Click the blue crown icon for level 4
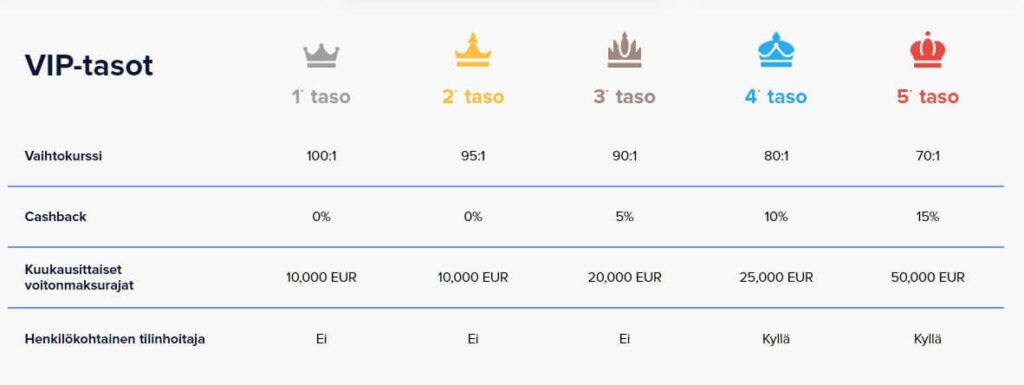 [776, 50]
